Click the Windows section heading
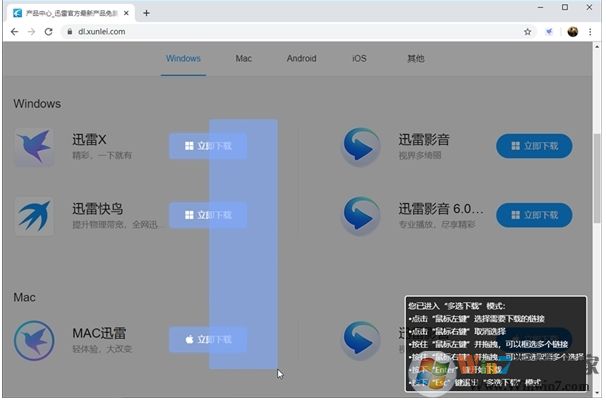The height and width of the screenshot is (400, 606). [x=37, y=104]
